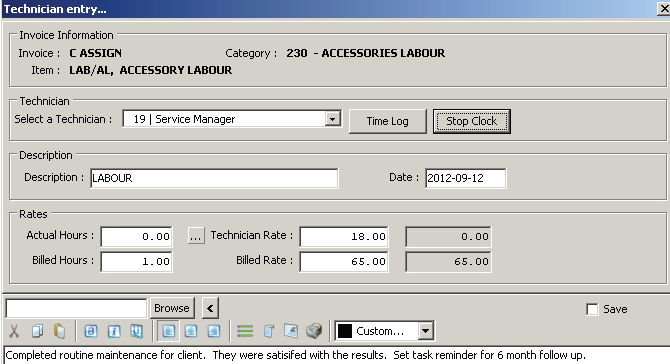670x364 pixels.
Task: Click the ellipsis button near Actual Hours
Action: click(196, 236)
